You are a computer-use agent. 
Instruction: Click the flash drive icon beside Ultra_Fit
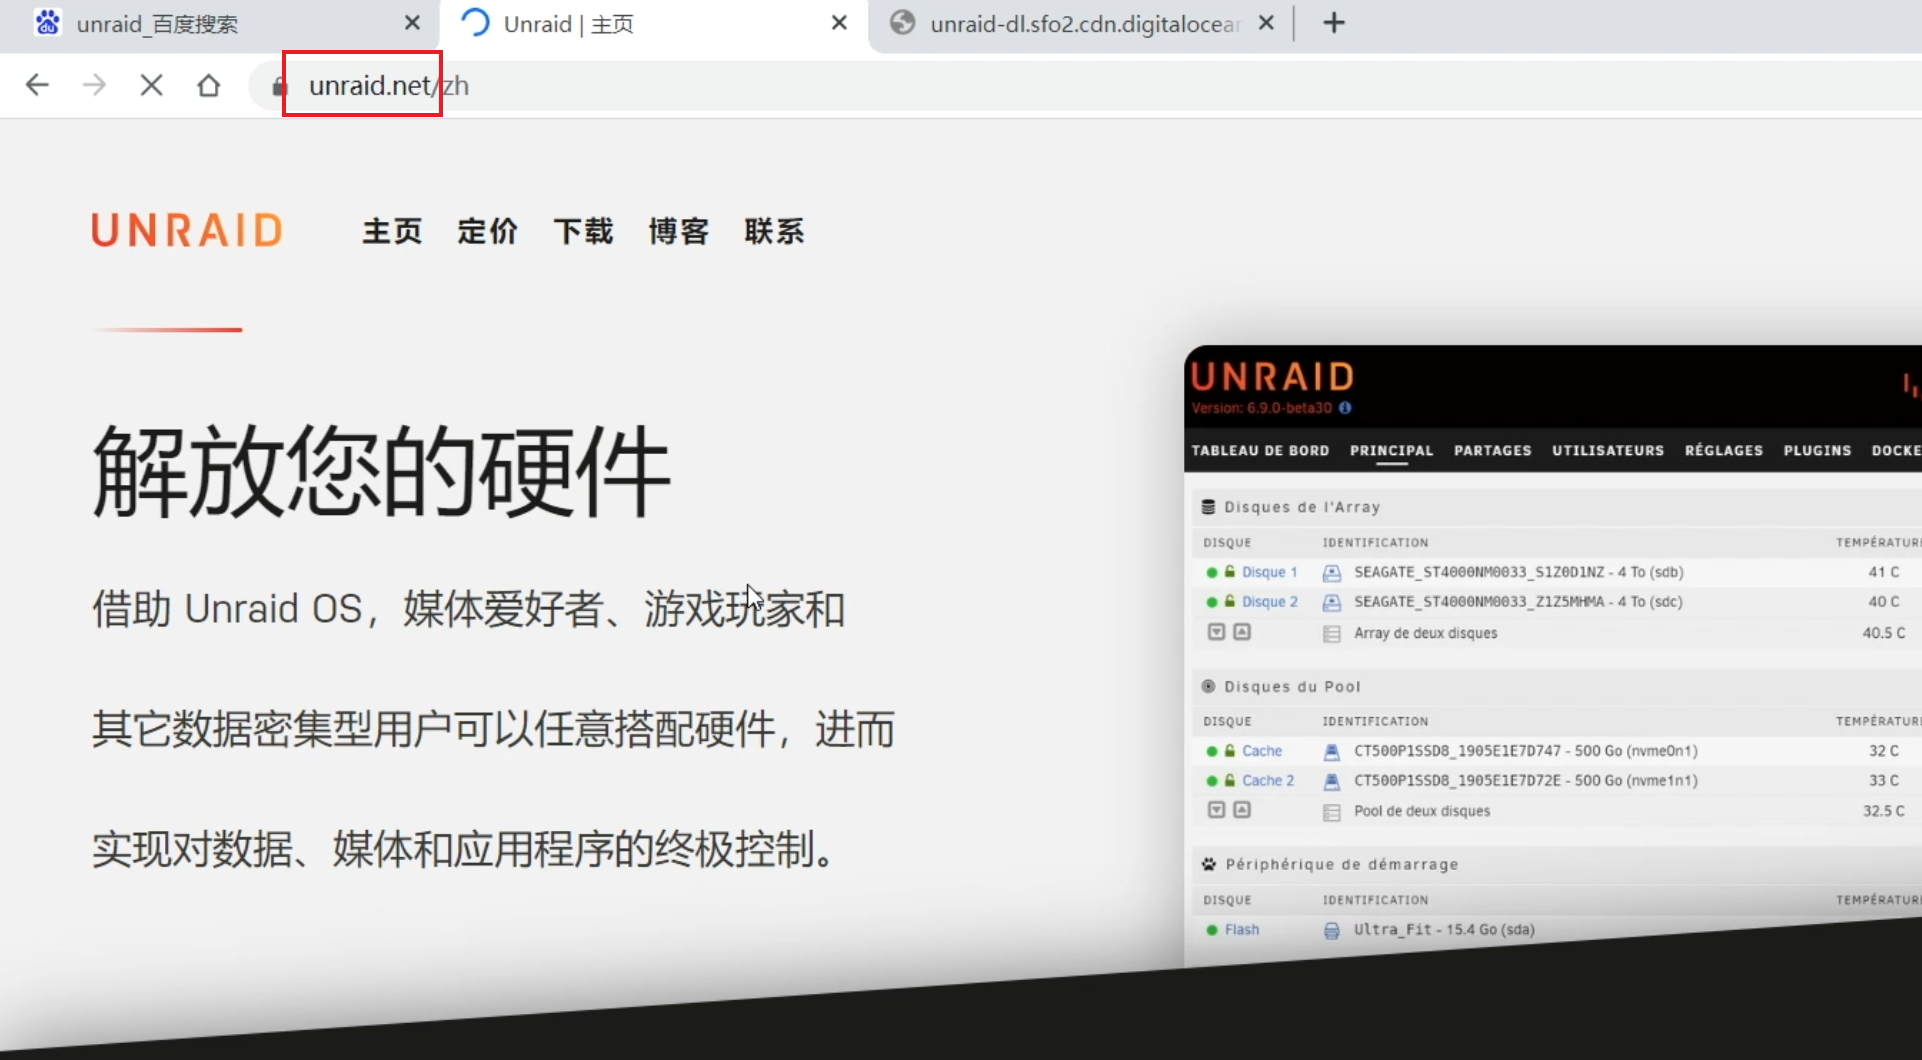click(1332, 930)
